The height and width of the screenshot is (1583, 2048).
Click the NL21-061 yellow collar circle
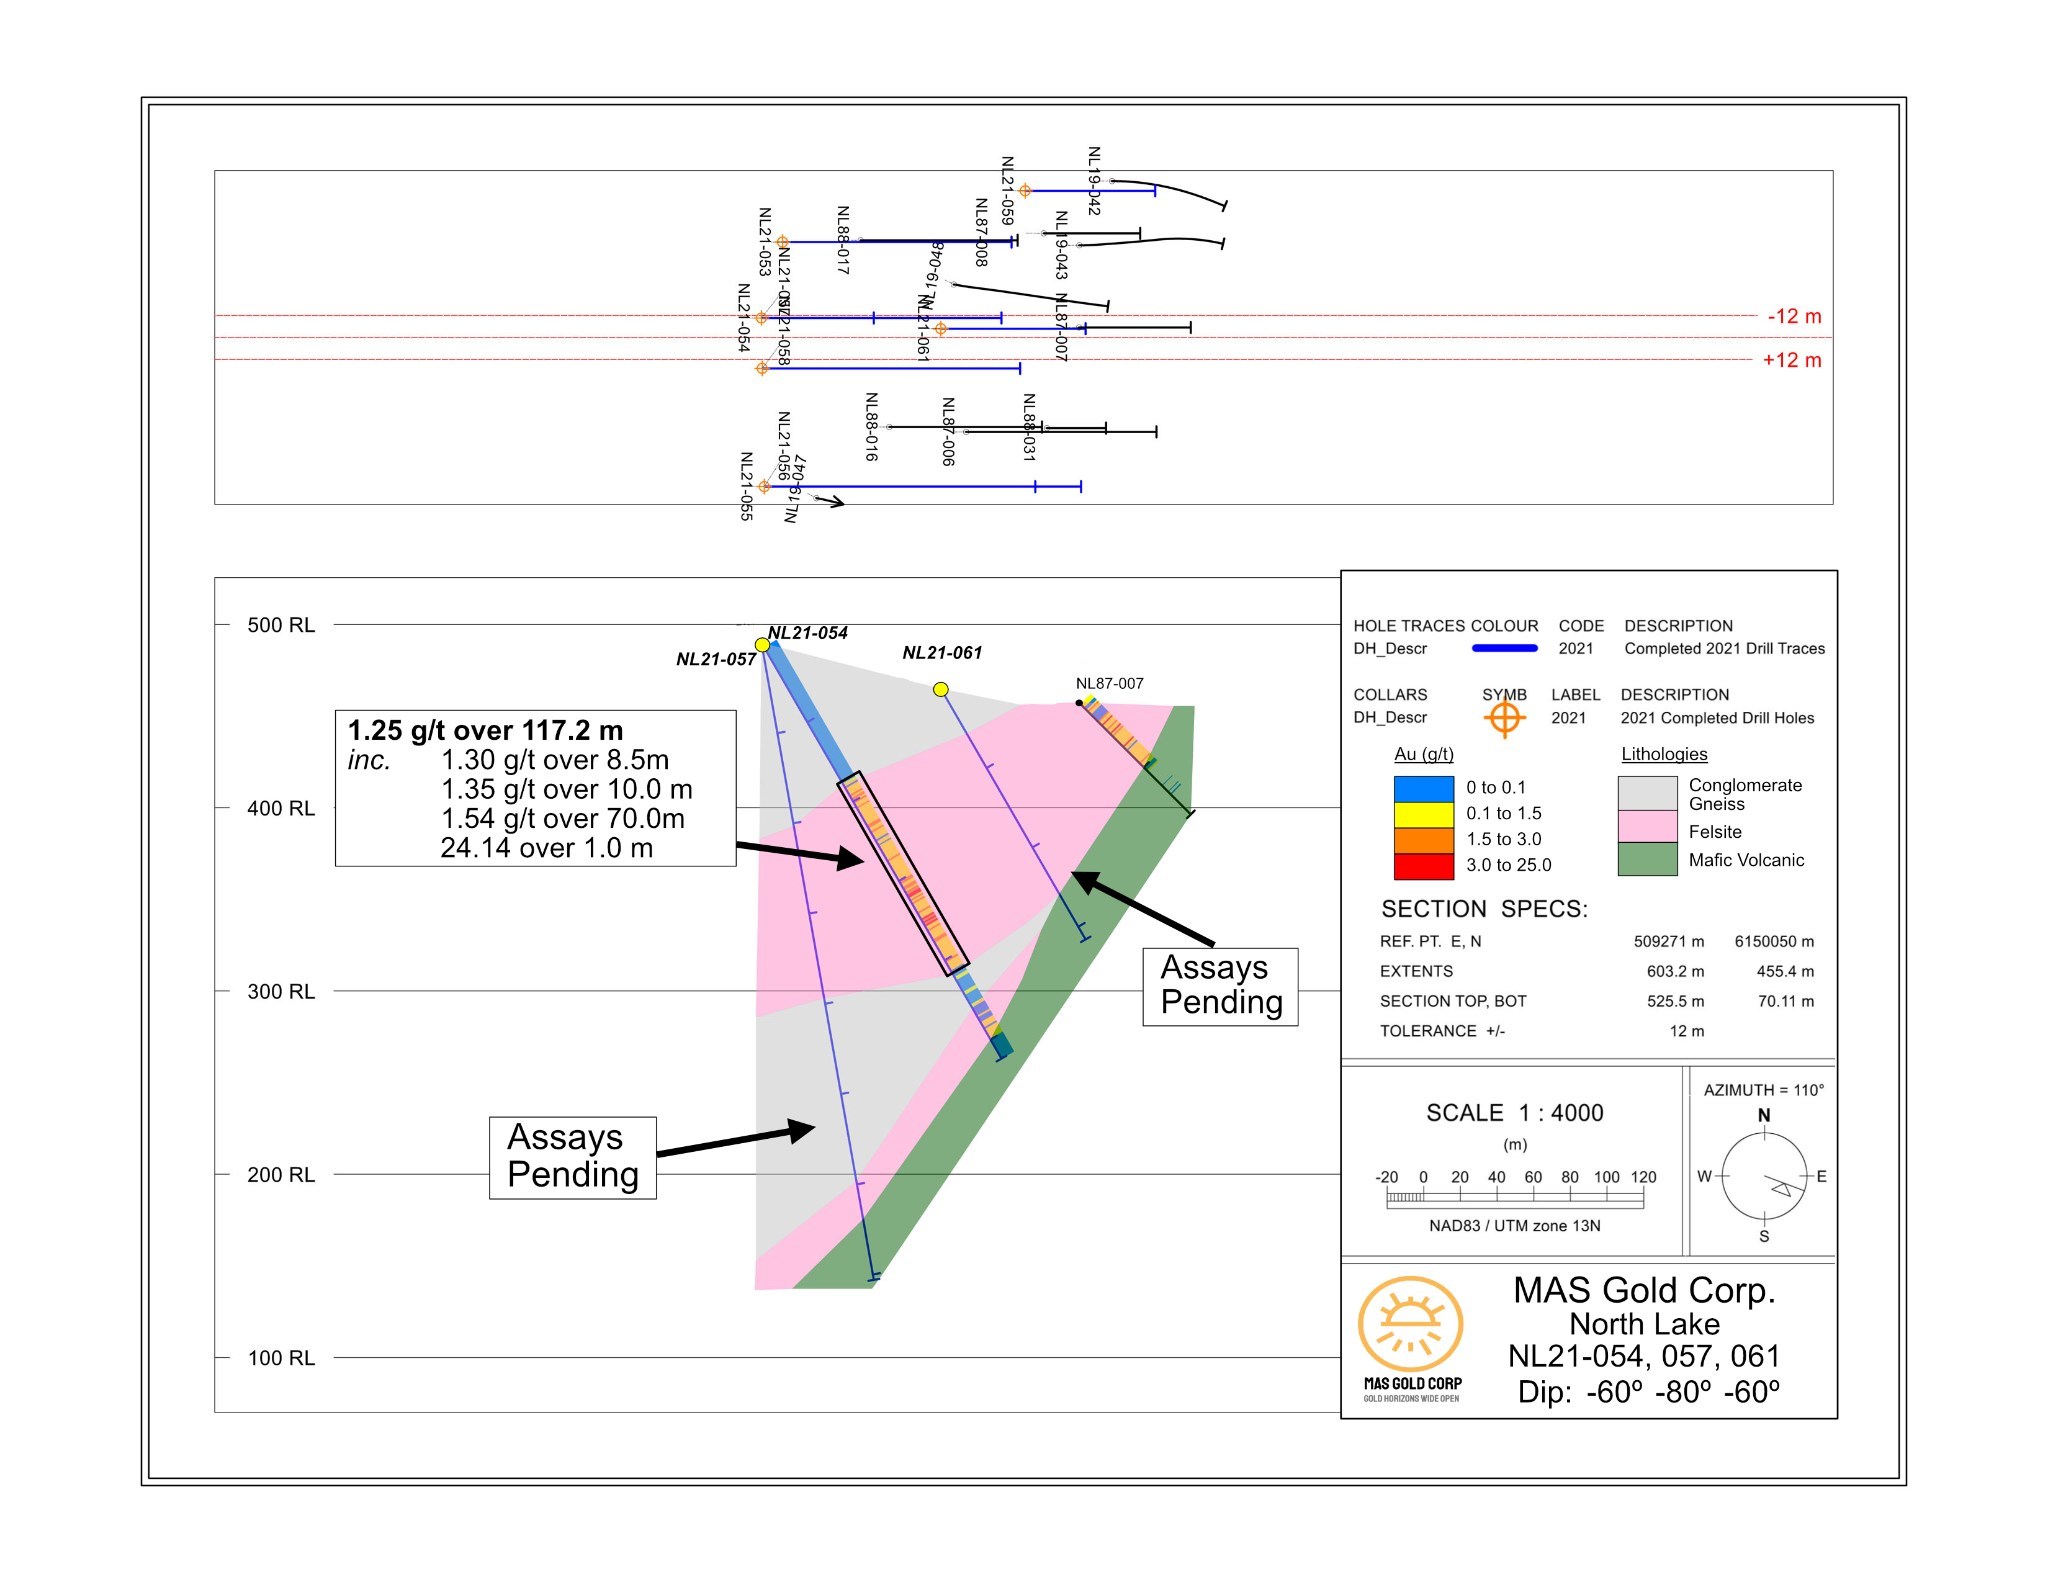(941, 689)
